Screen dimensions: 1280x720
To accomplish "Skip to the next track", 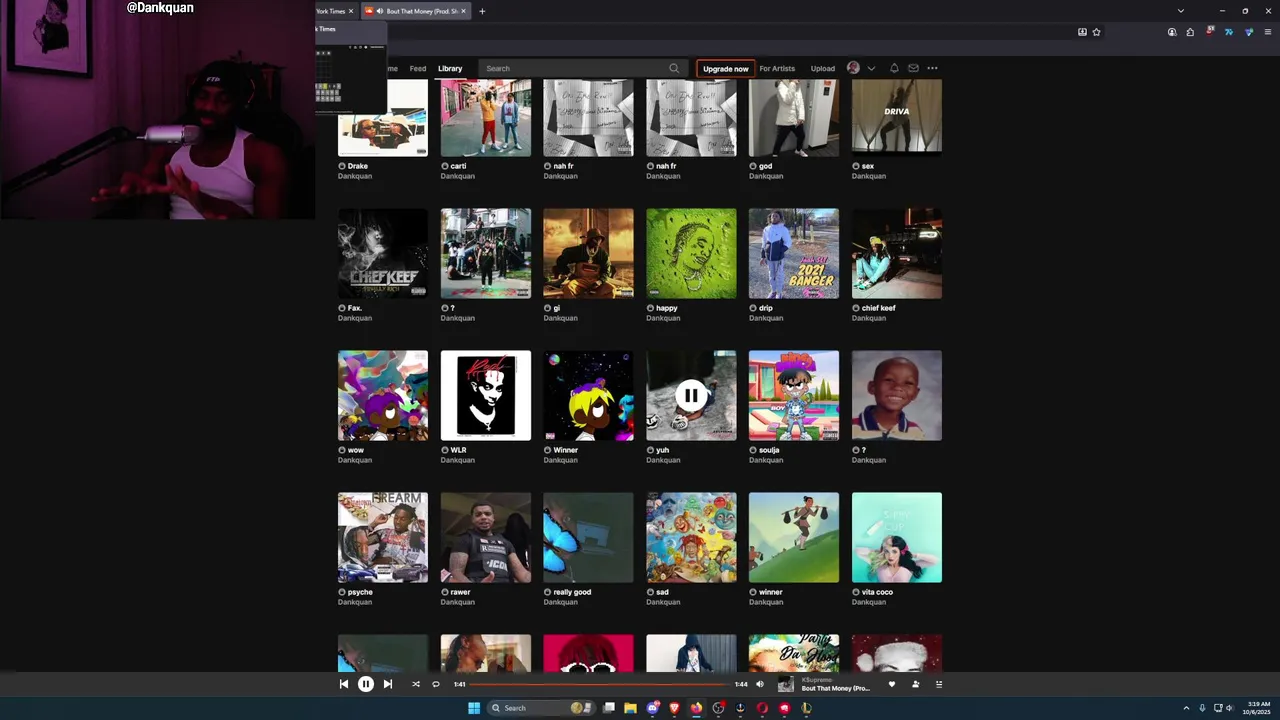I will click(x=388, y=684).
